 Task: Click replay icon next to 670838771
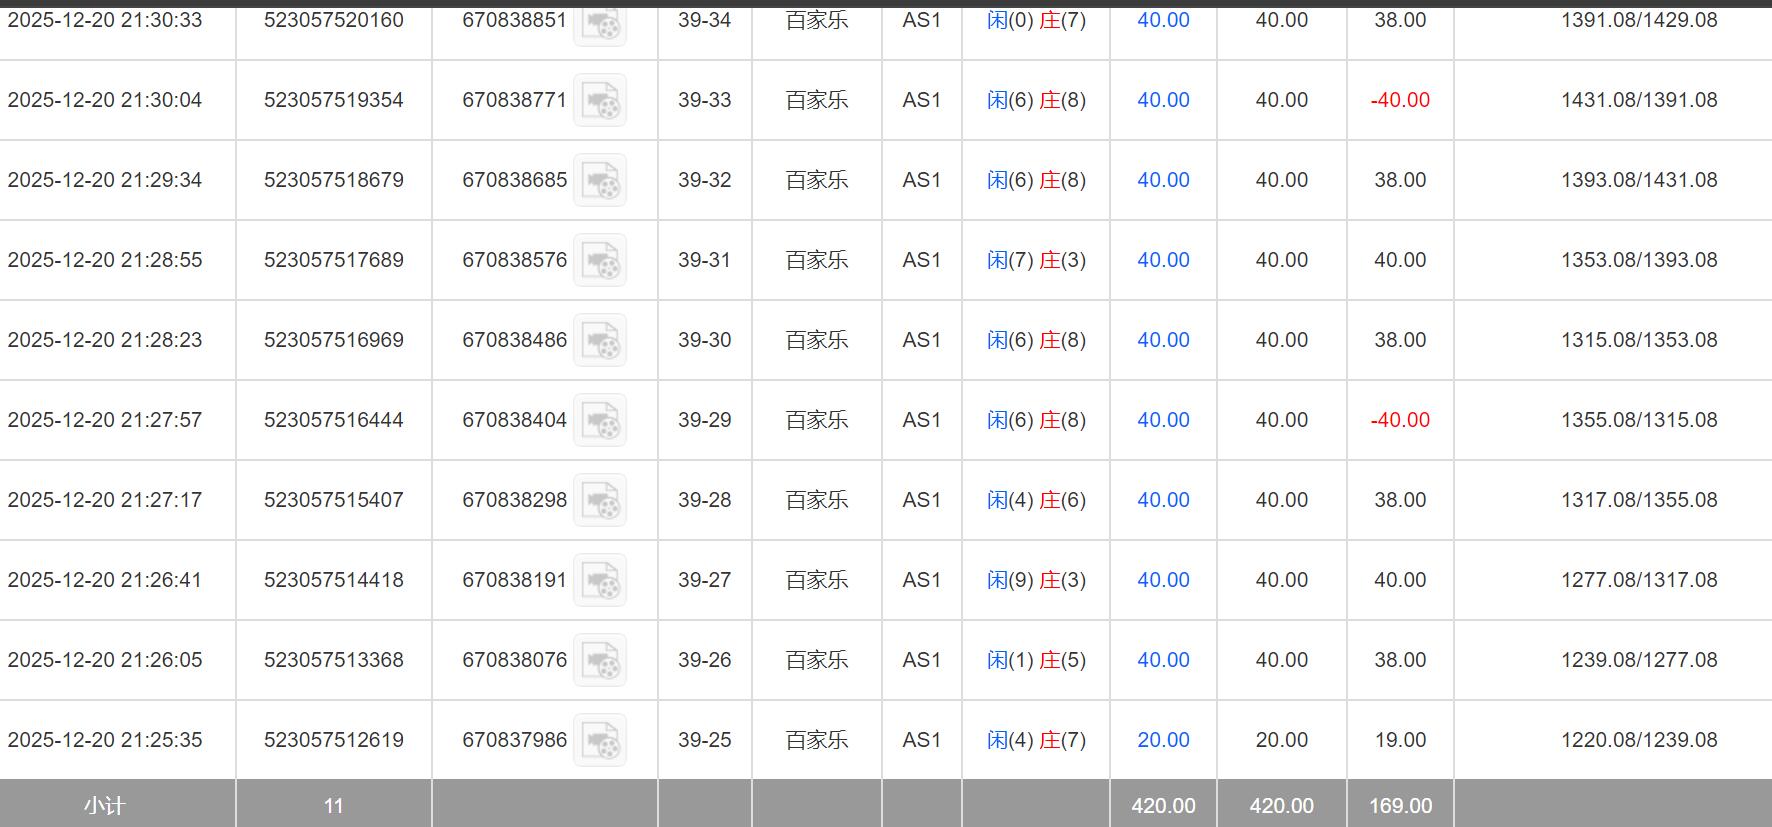(x=600, y=100)
